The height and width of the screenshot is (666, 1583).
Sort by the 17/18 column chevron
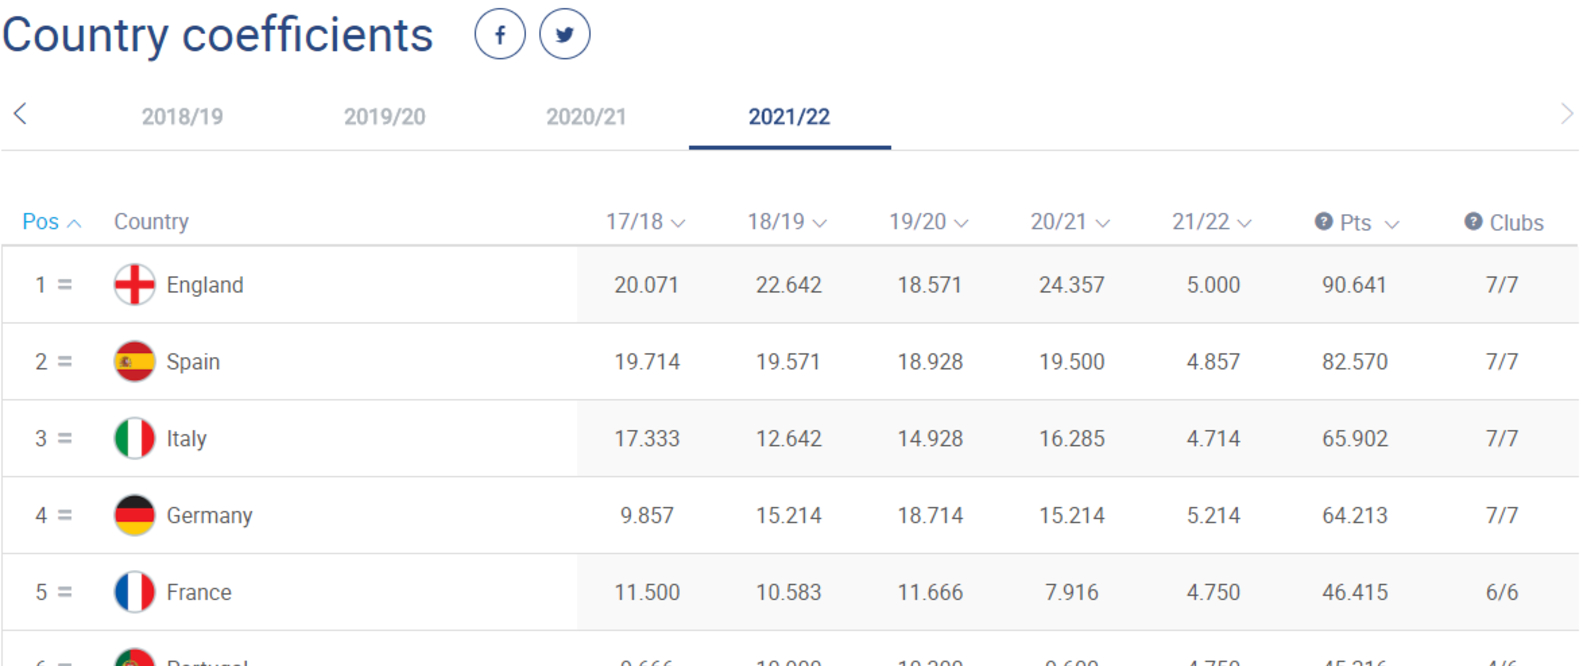click(678, 223)
